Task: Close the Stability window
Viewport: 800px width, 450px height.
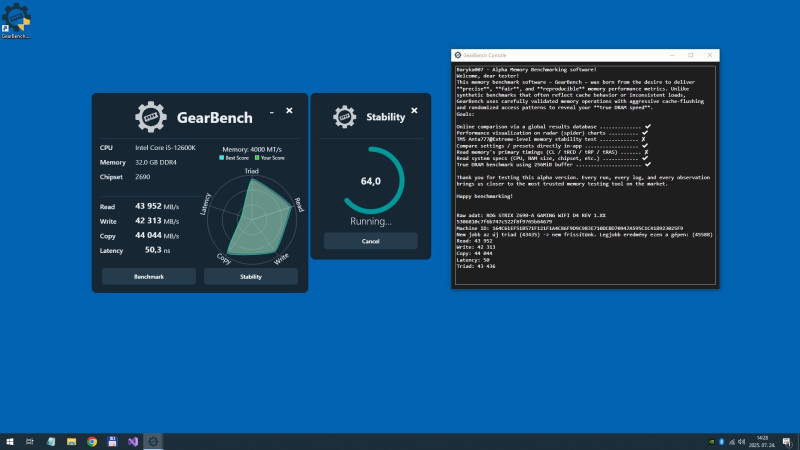Action: click(414, 110)
